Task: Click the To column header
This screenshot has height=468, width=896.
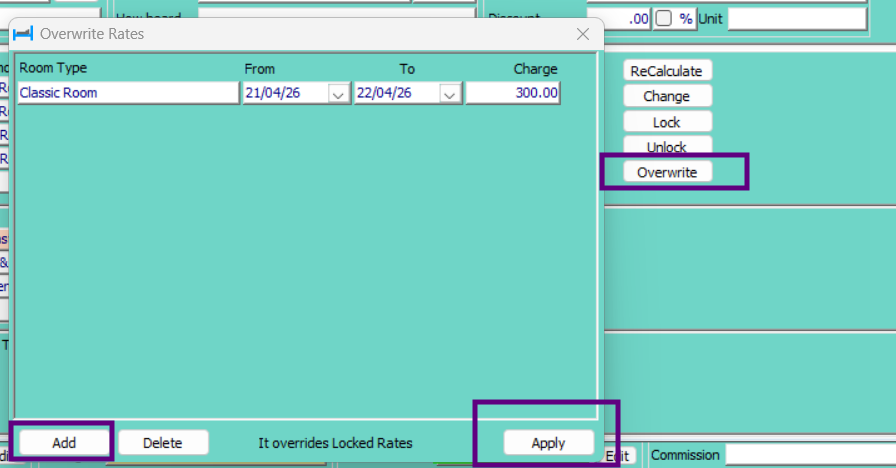Action: pos(407,69)
